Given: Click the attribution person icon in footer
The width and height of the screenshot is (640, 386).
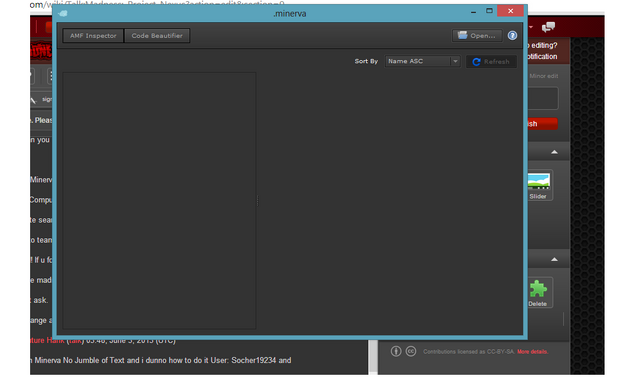Looking at the screenshot, I should pos(396,351).
